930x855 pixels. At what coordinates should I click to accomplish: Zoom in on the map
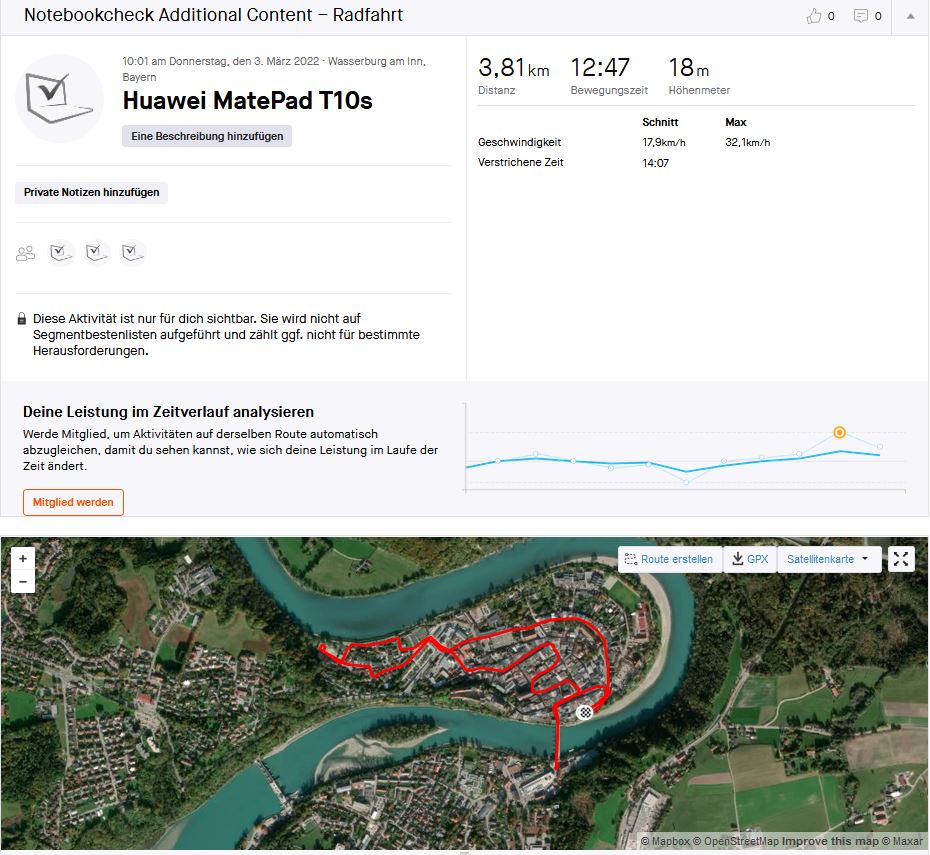23,559
